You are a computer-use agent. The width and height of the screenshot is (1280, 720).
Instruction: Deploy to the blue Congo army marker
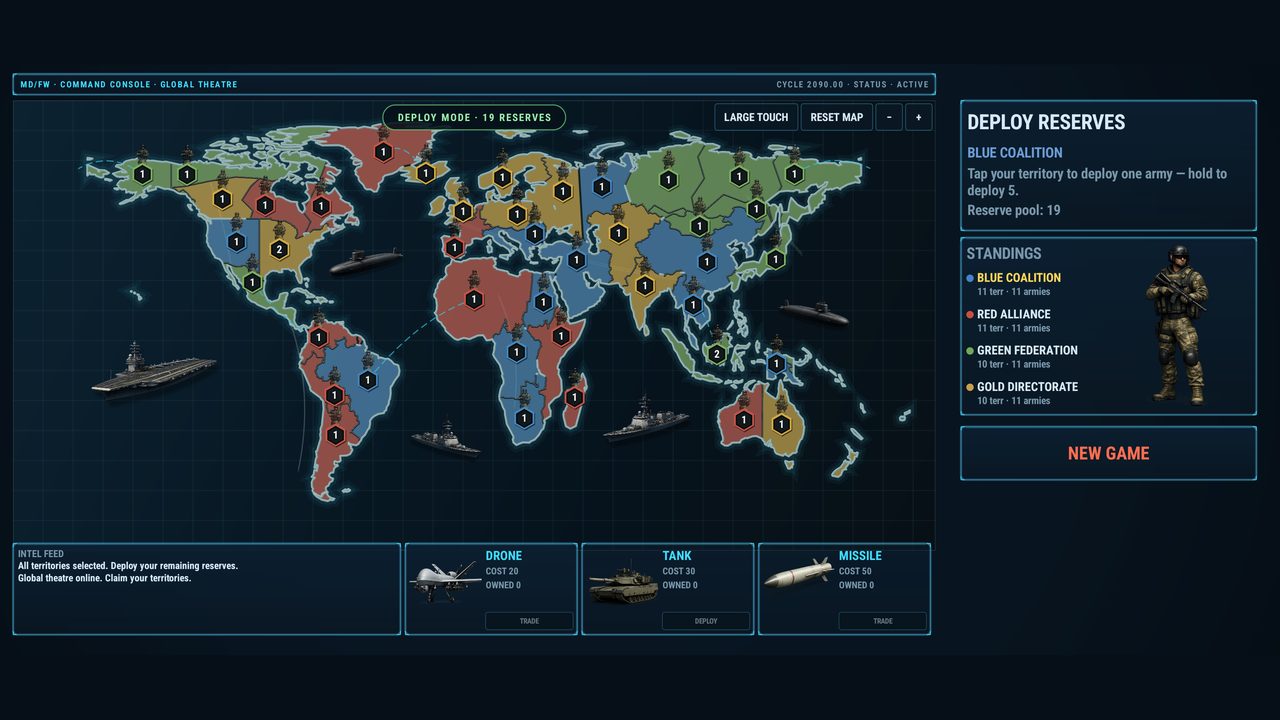[516, 352]
